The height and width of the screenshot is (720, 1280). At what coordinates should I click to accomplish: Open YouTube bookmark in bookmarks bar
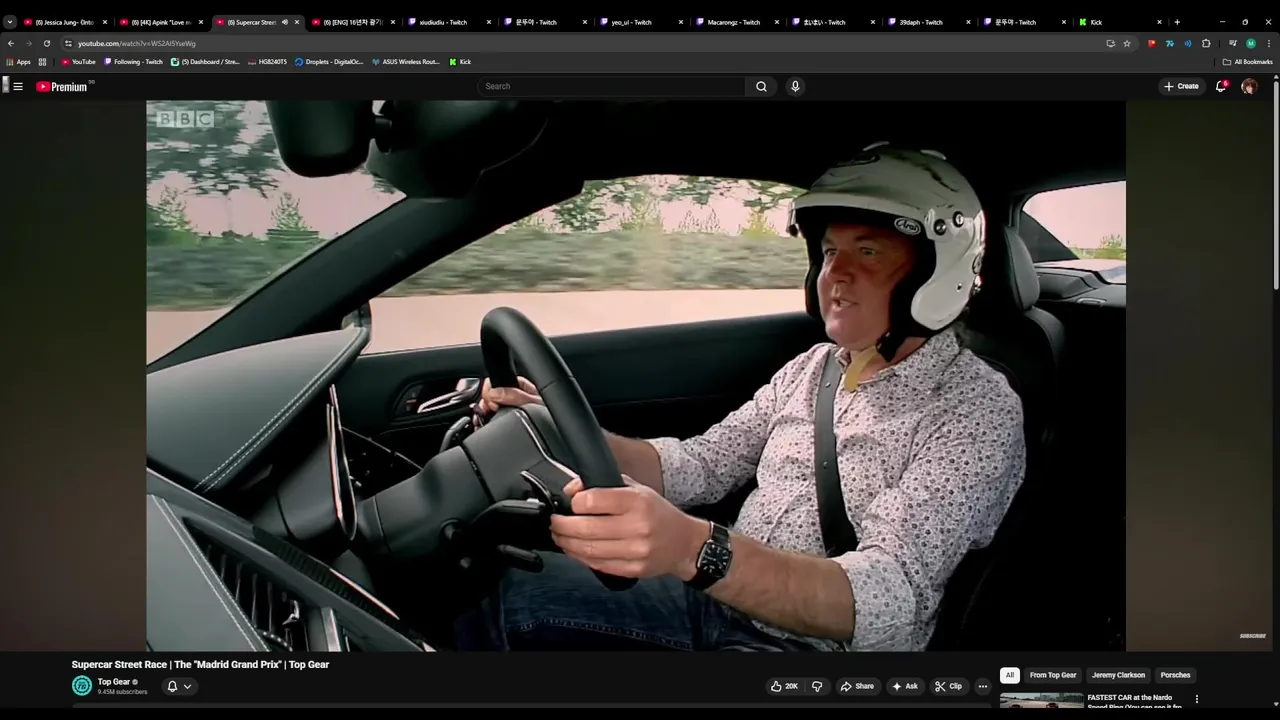[79, 62]
